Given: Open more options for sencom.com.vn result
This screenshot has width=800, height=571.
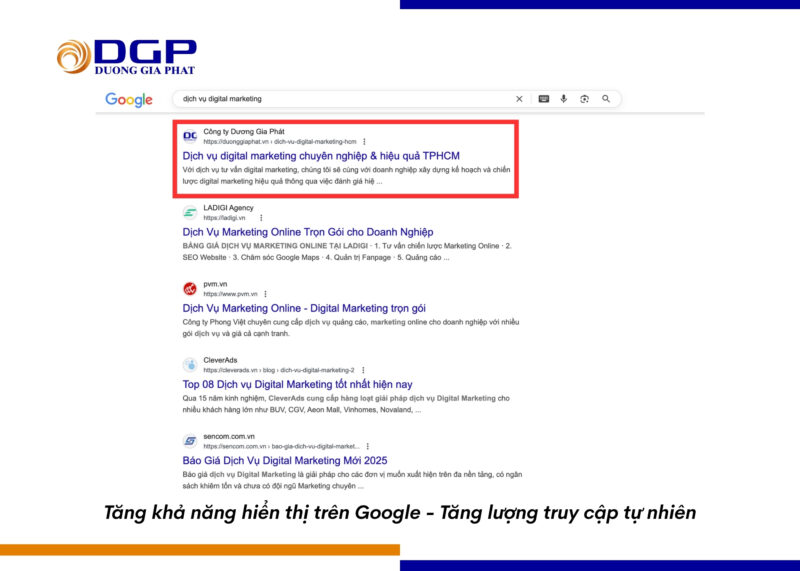Looking at the screenshot, I should point(367,446).
